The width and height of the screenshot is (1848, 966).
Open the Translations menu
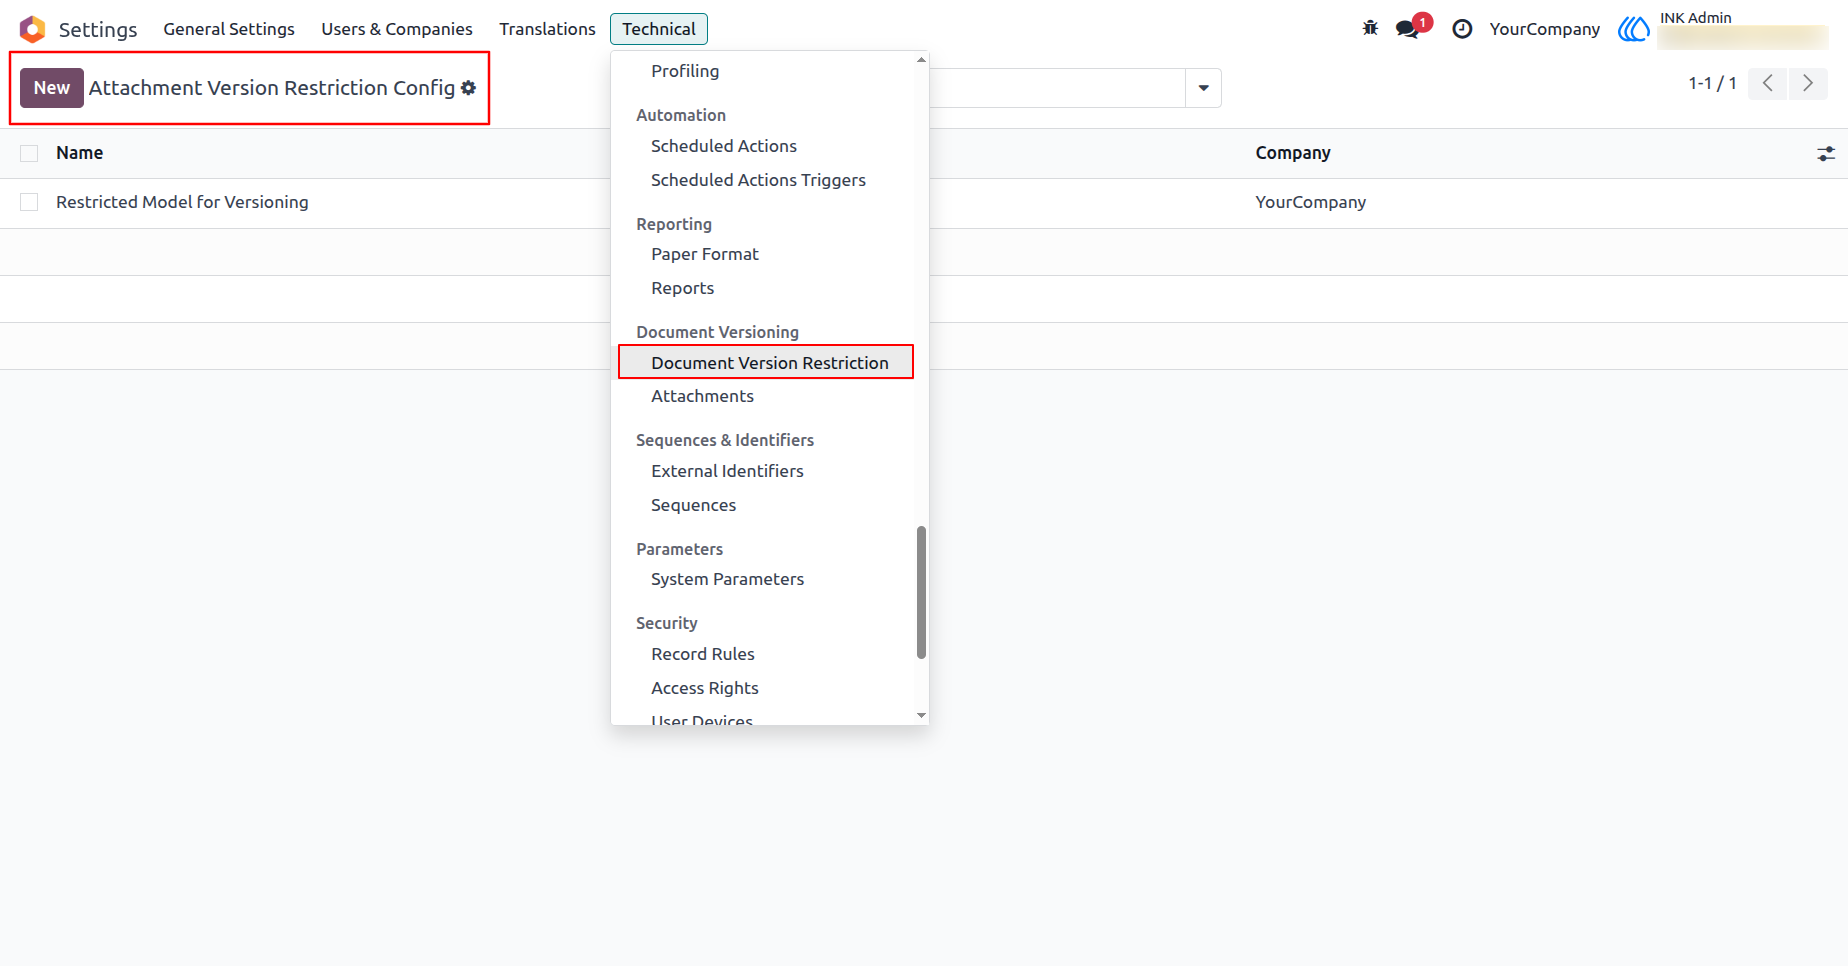pyautogui.click(x=547, y=29)
